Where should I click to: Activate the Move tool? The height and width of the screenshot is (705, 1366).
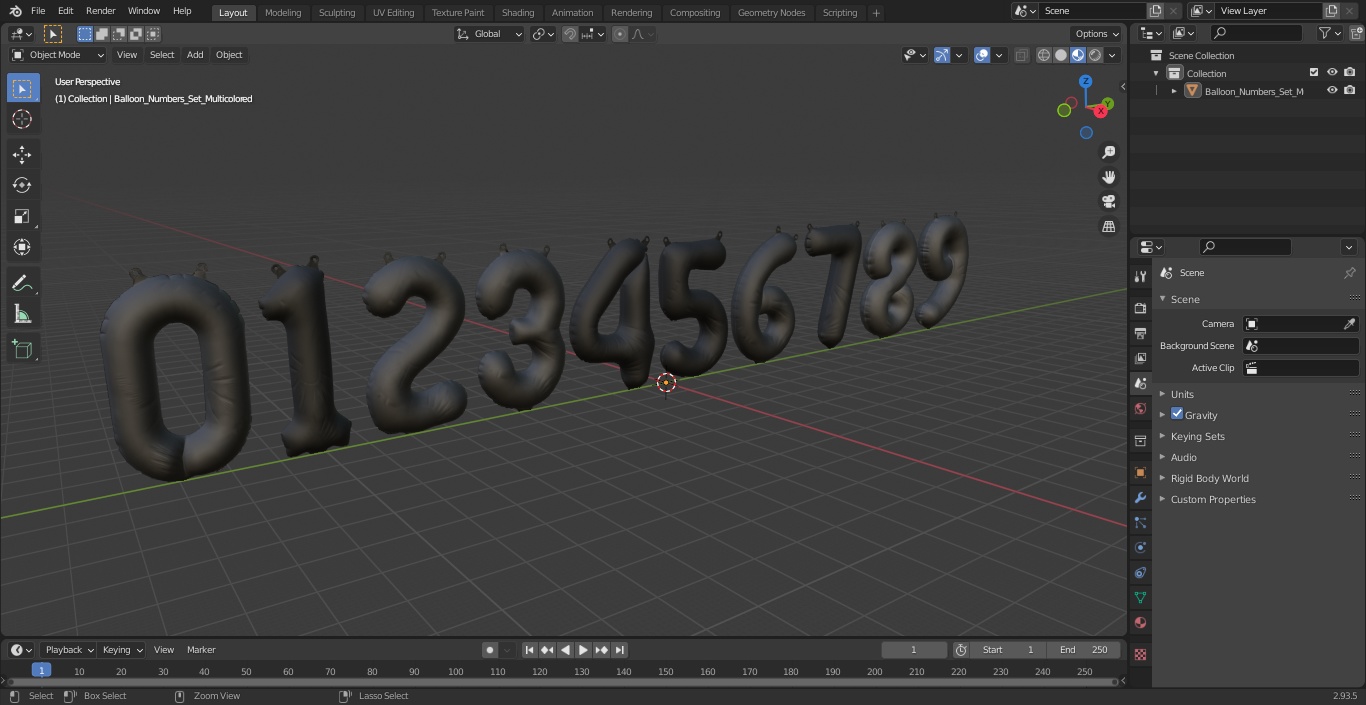click(22, 155)
